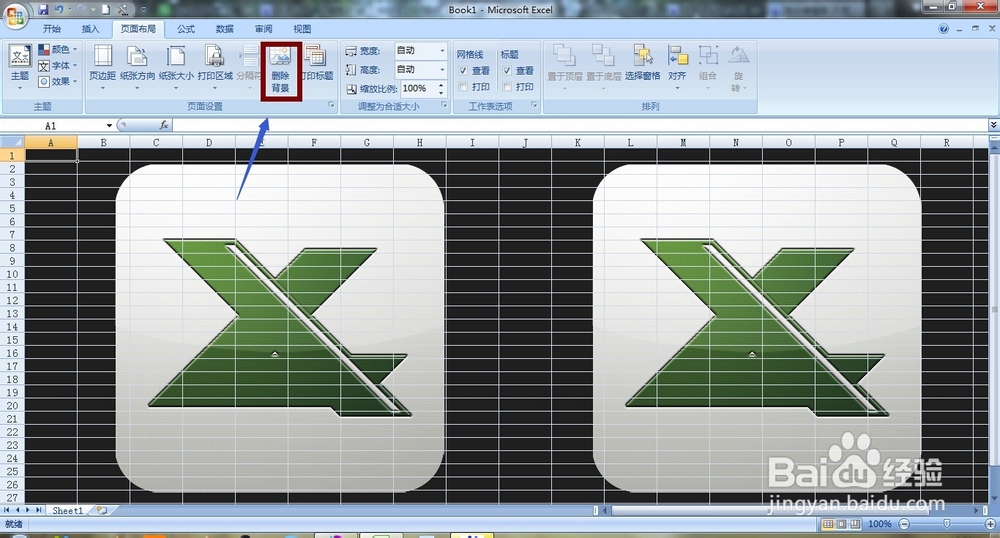The image size is (1000, 538).
Task: Insert a new worksheet tab
Action: point(101,511)
